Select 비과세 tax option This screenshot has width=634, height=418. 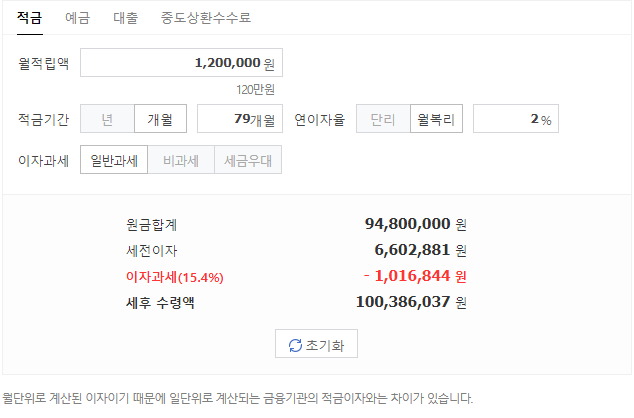point(181,160)
